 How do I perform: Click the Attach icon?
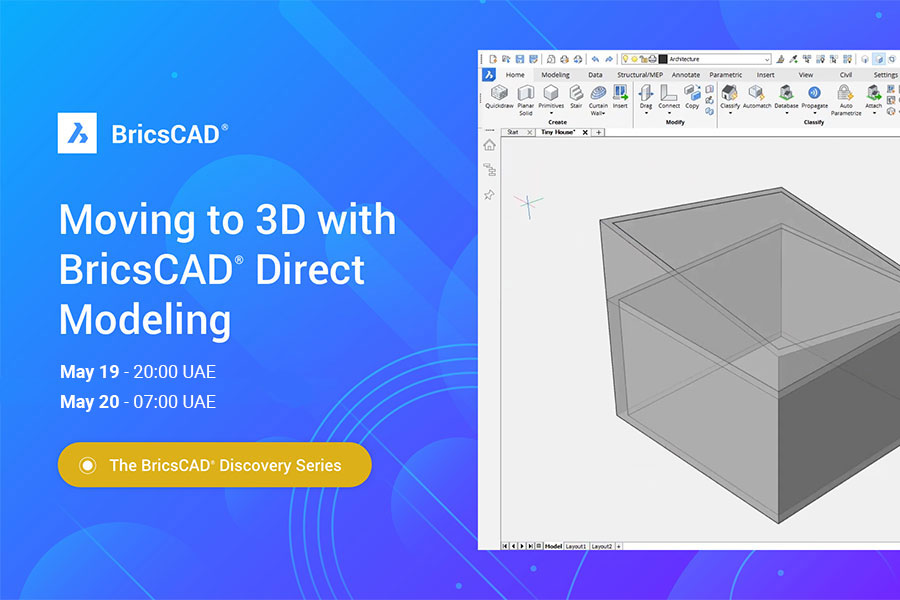874,93
